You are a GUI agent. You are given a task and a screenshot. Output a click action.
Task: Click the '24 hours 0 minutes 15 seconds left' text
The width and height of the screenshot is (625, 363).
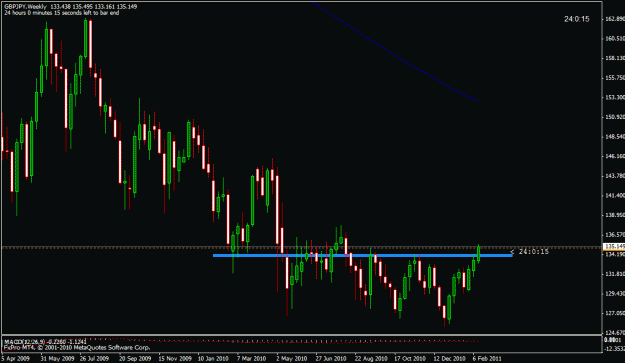pos(61,13)
